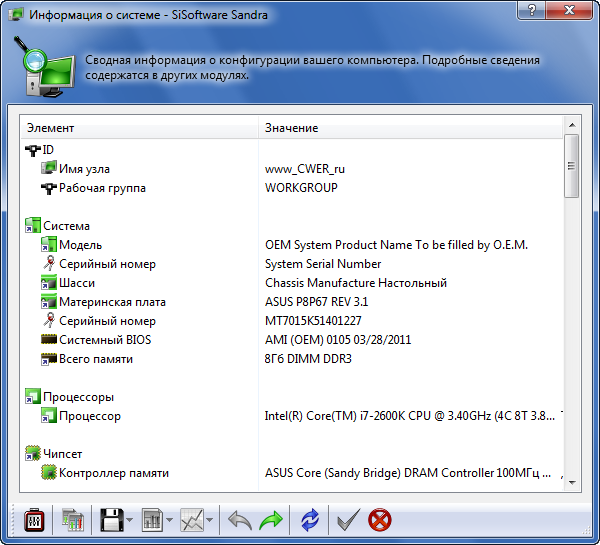Select the 'Контроллер памяти' row
Image resolution: width=600 pixels, height=545 pixels.
click(113, 473)
